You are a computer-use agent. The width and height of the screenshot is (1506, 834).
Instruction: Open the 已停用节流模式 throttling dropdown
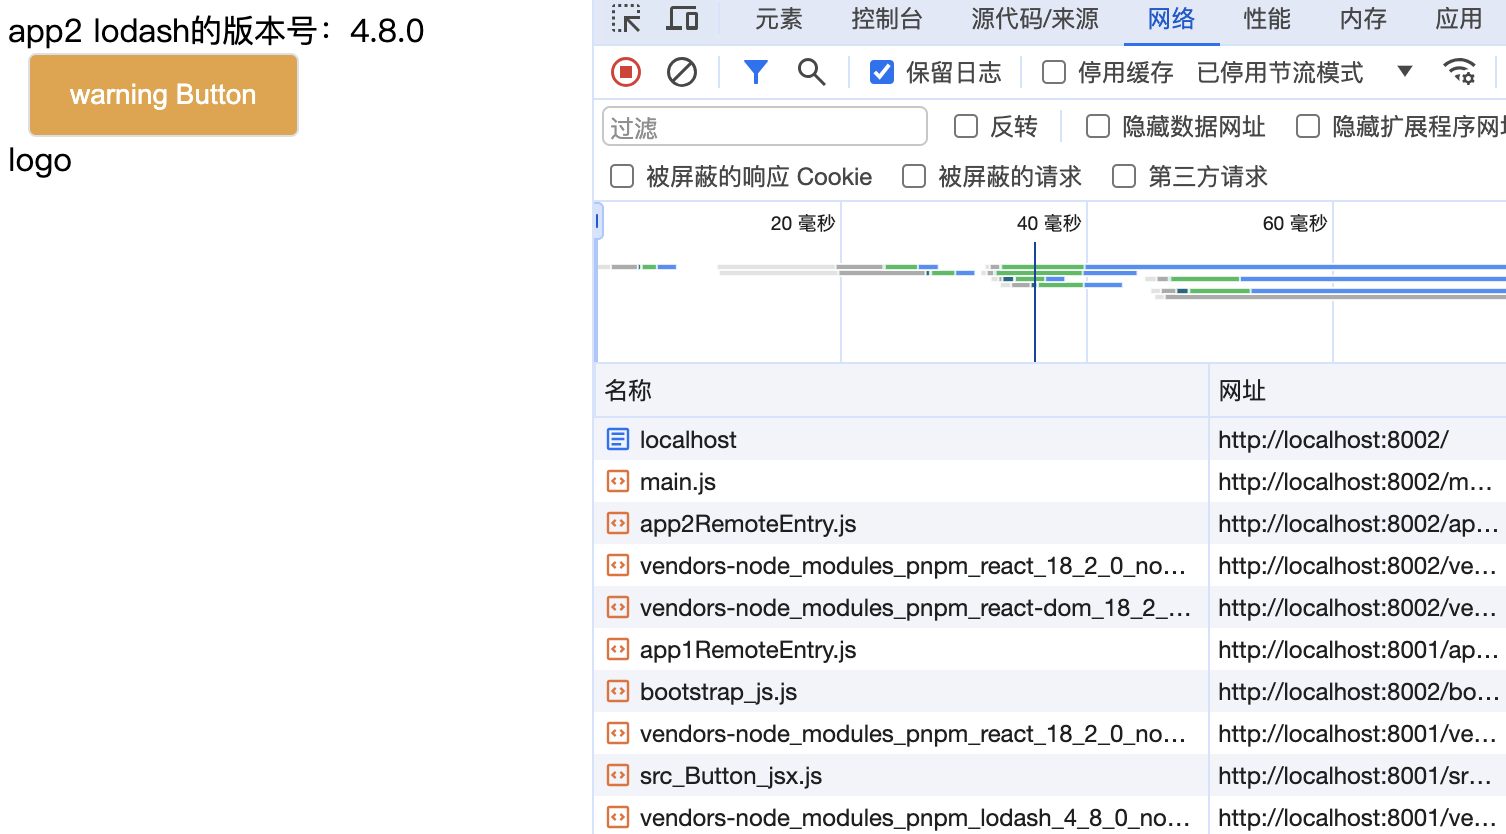[x=1304, y=72]
